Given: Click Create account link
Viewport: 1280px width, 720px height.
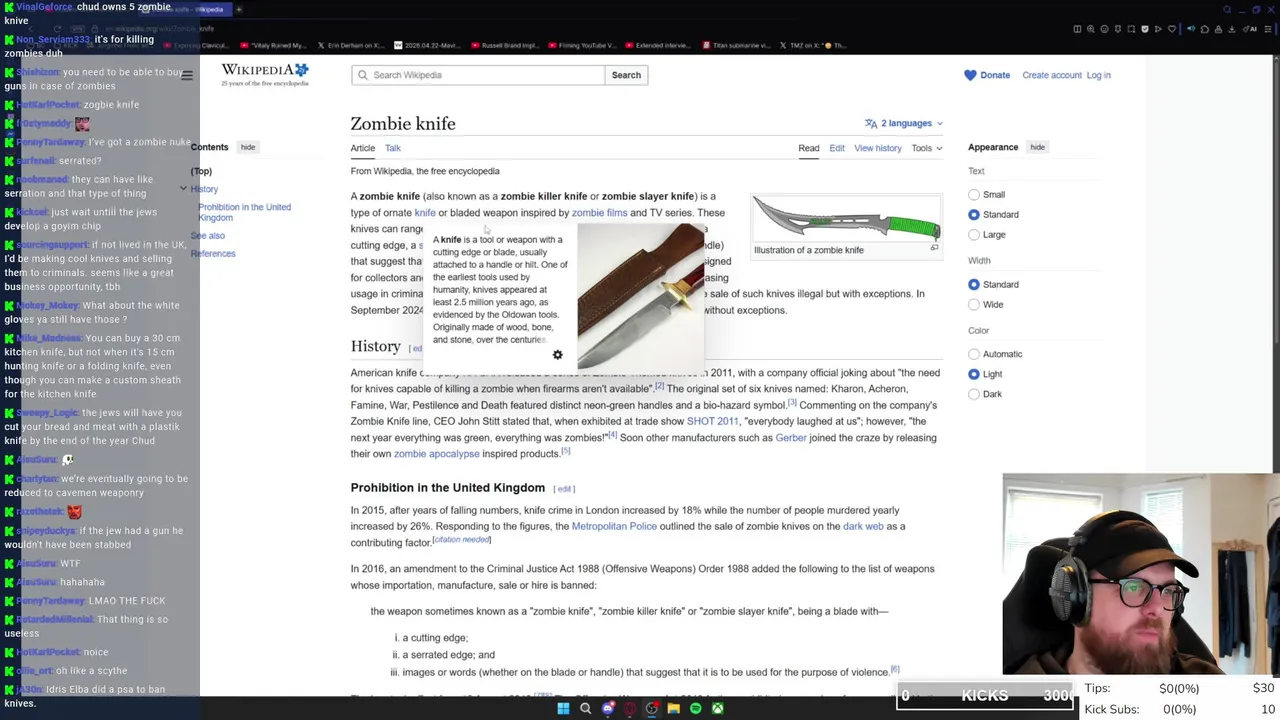Looking at the screenshot, I should click(x=1052, y=75).
